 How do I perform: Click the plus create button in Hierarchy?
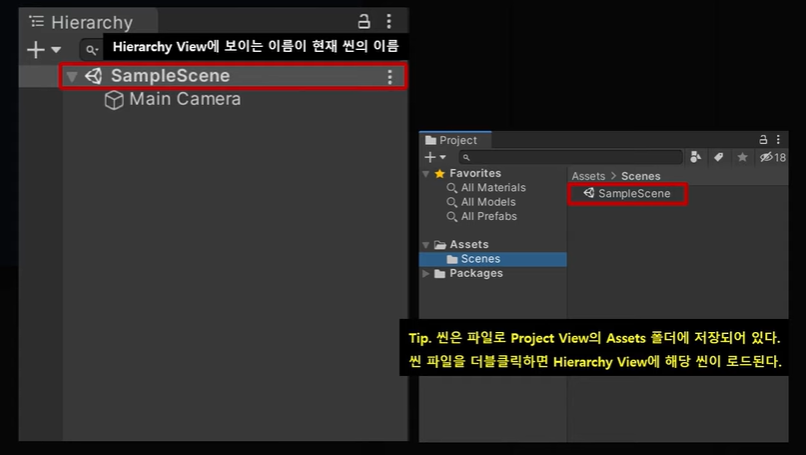click(x=35, y=49)
